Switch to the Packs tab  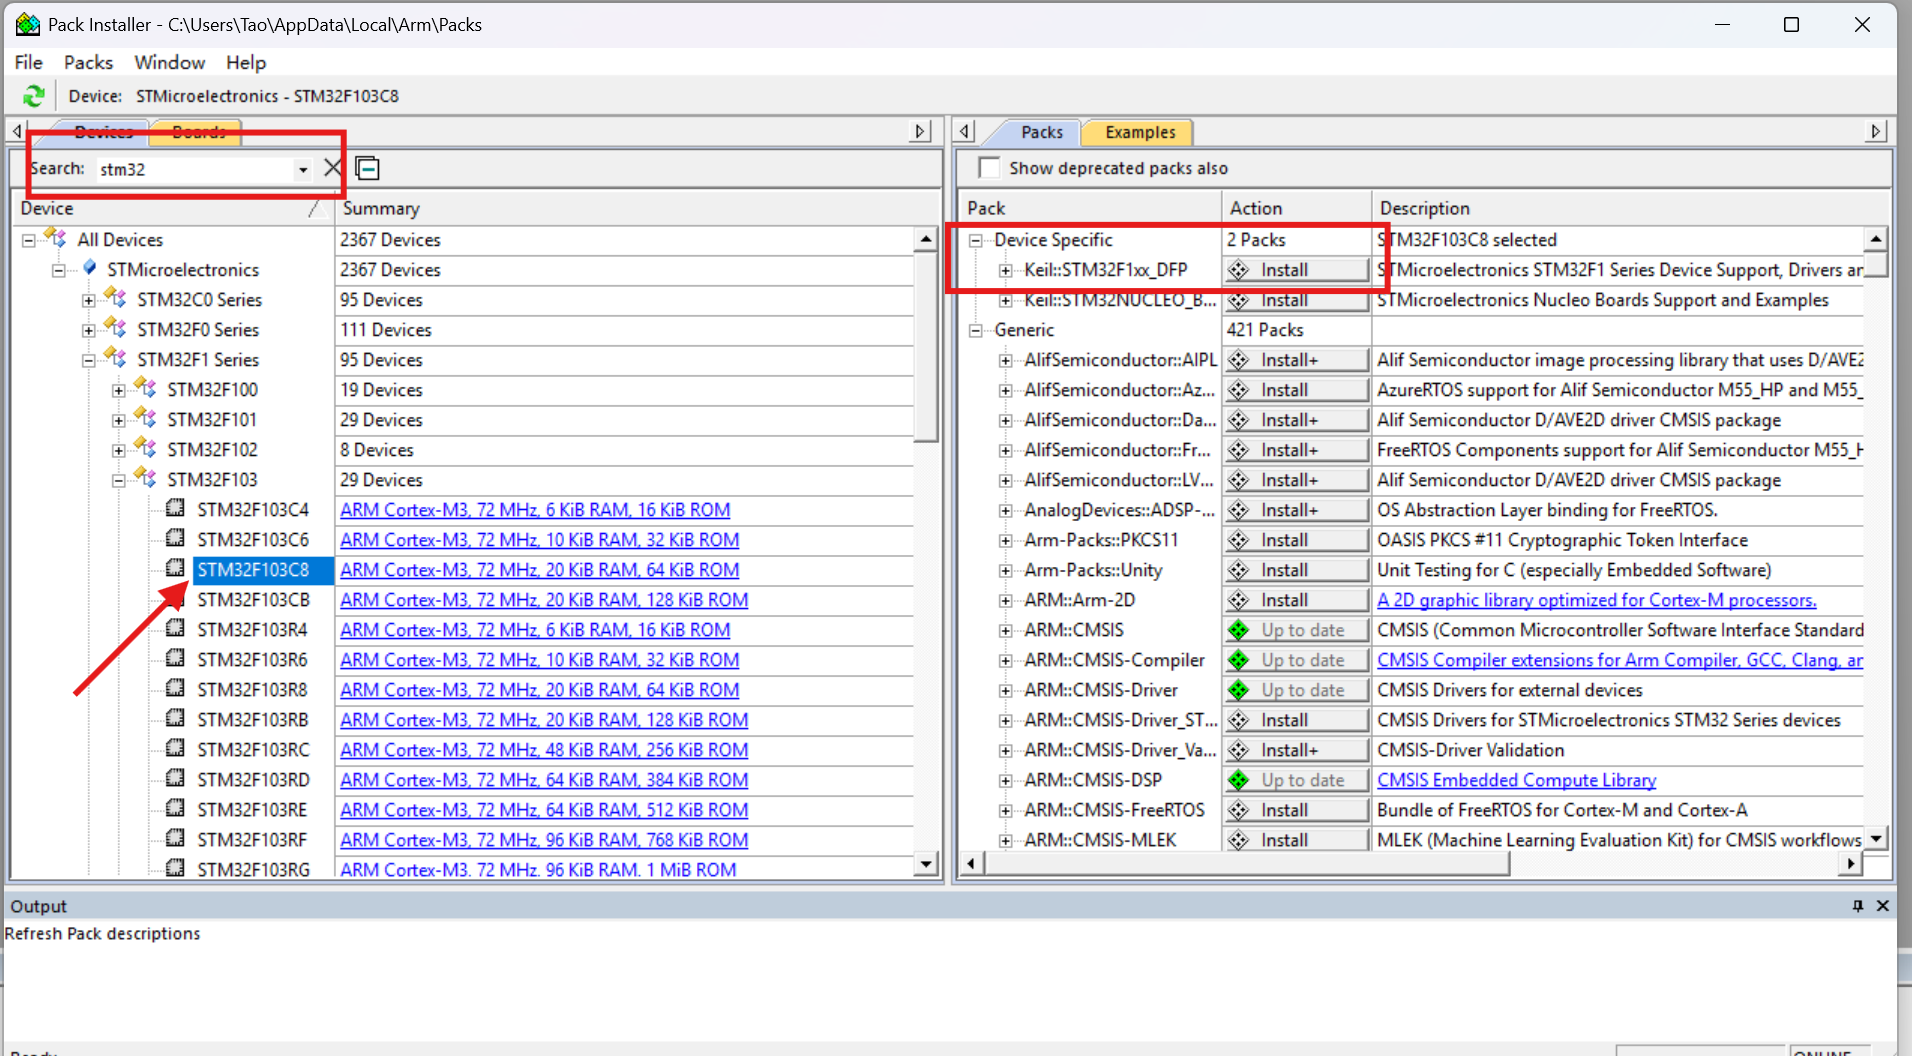tap(1041, 132)
